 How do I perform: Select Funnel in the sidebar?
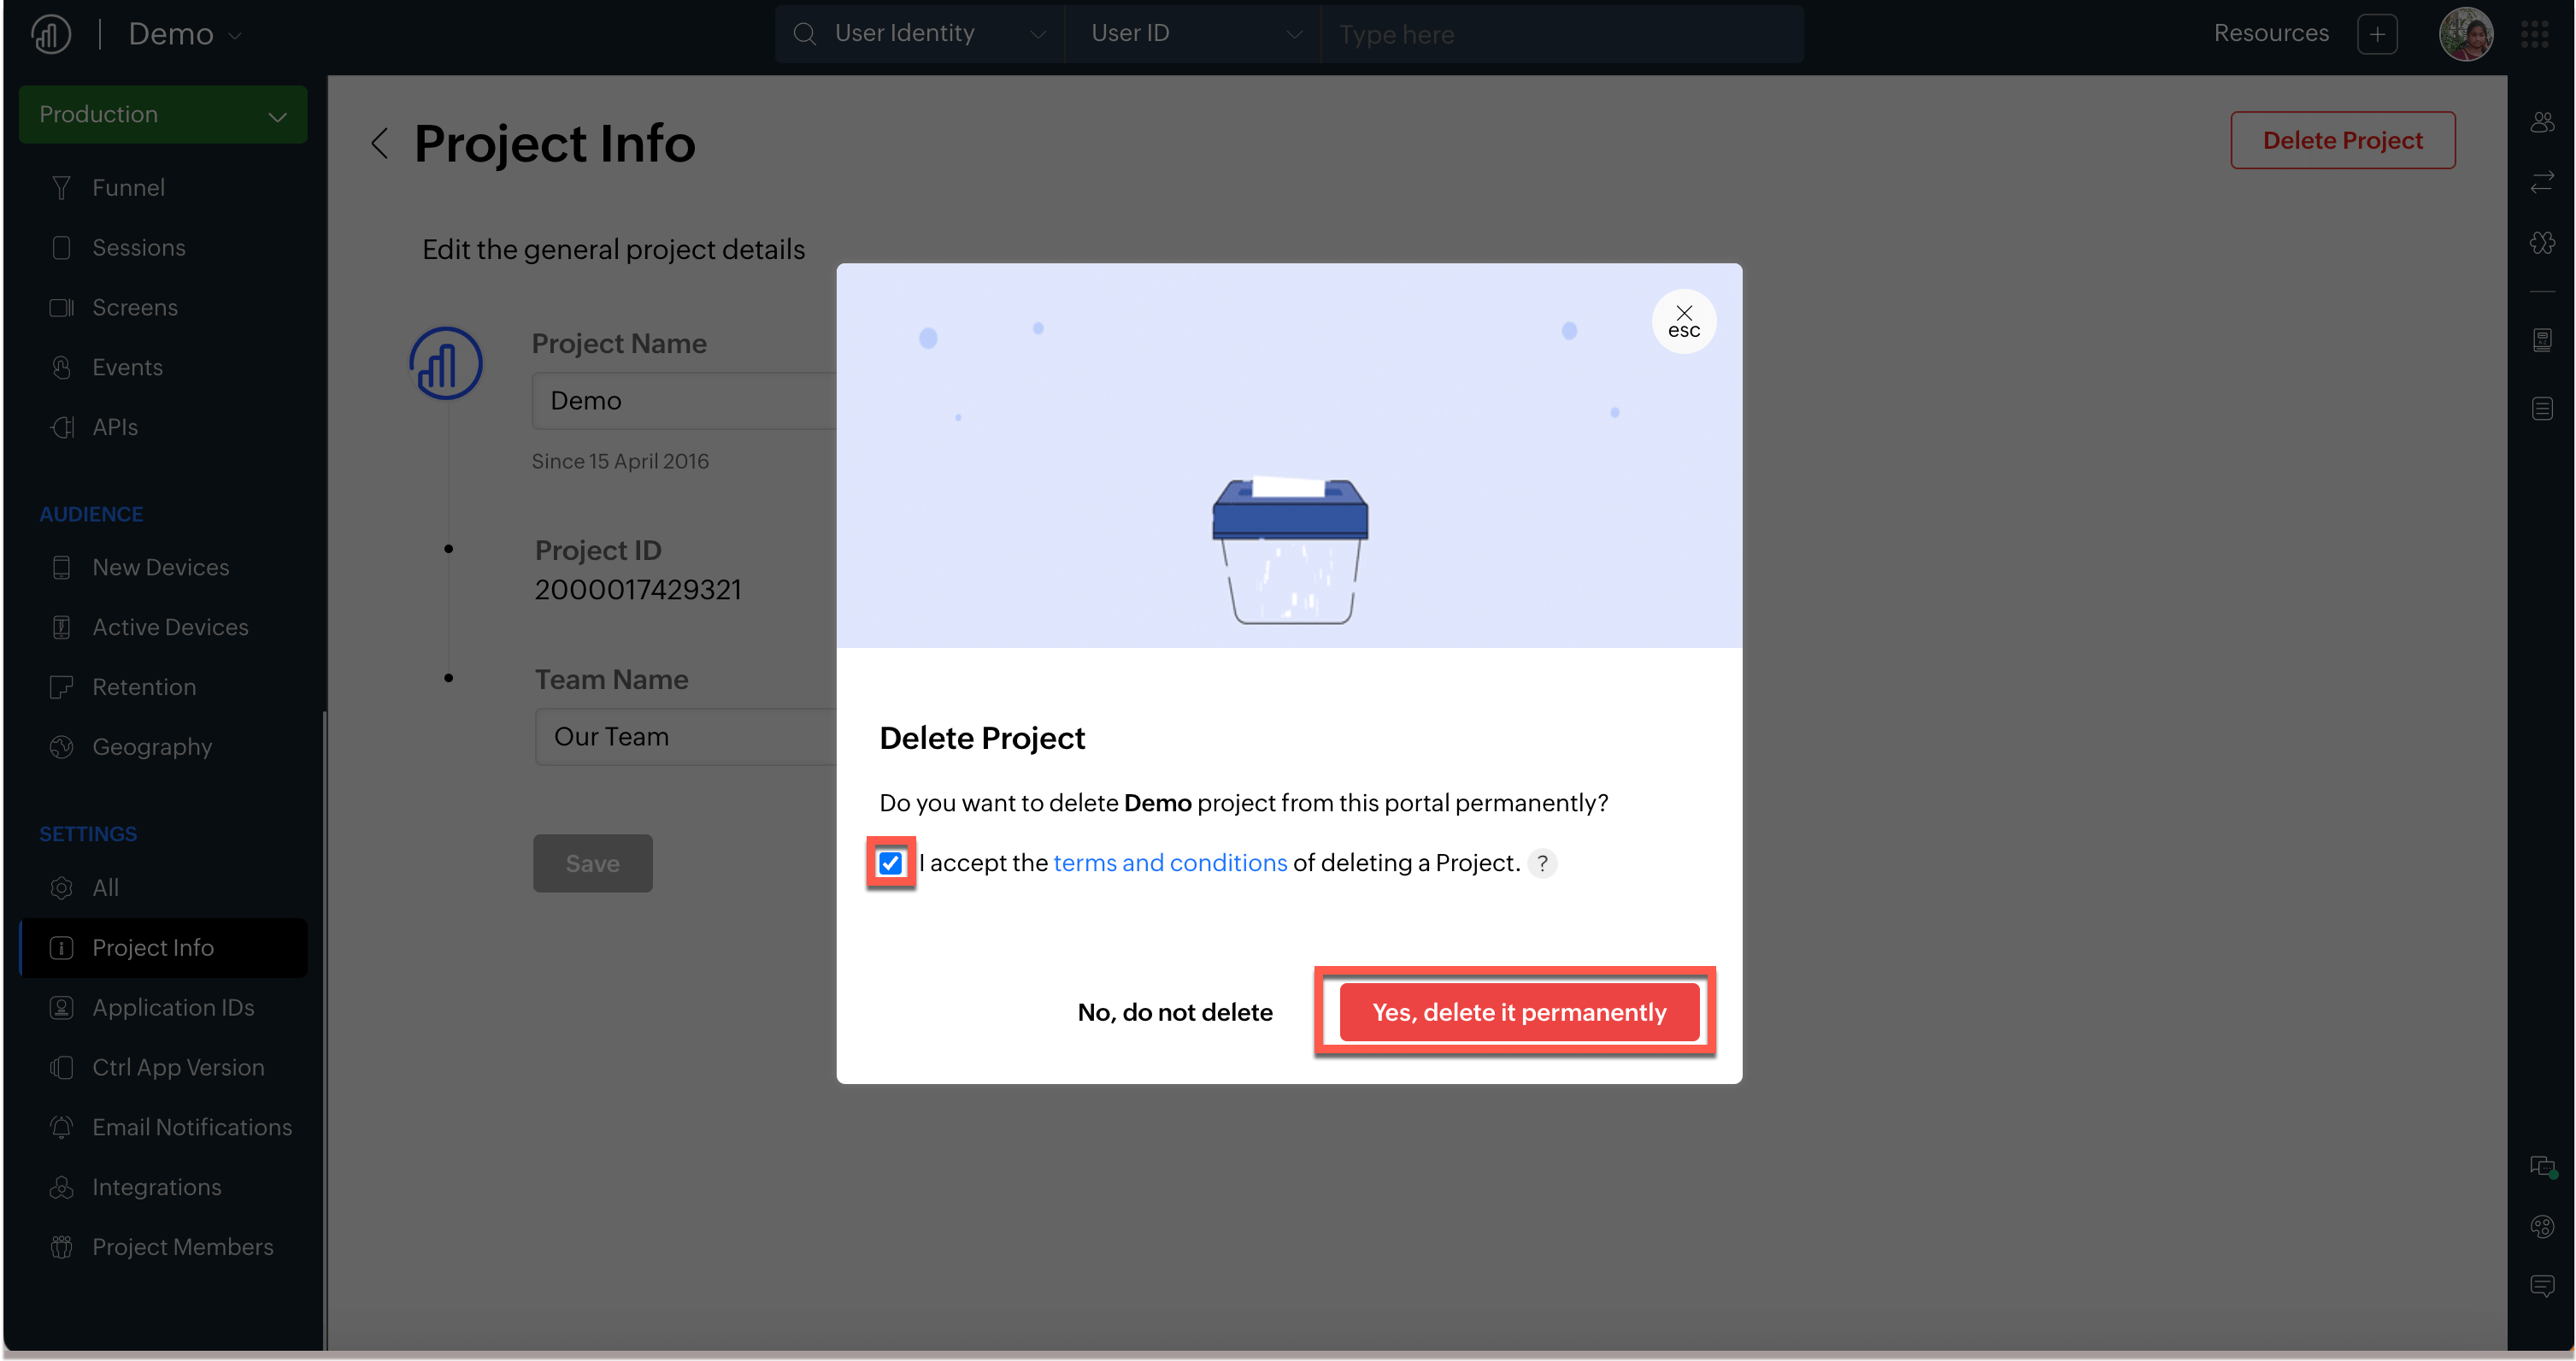pos(128,188)
